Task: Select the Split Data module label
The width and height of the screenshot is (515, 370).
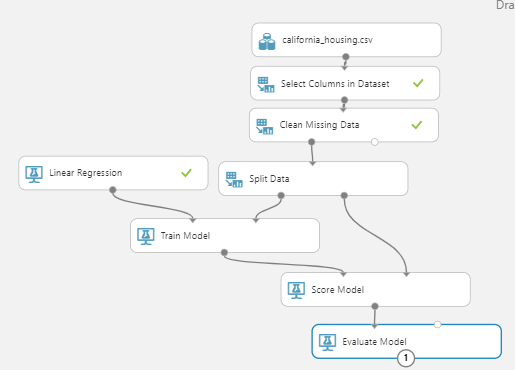Action: tap(269, 179)
